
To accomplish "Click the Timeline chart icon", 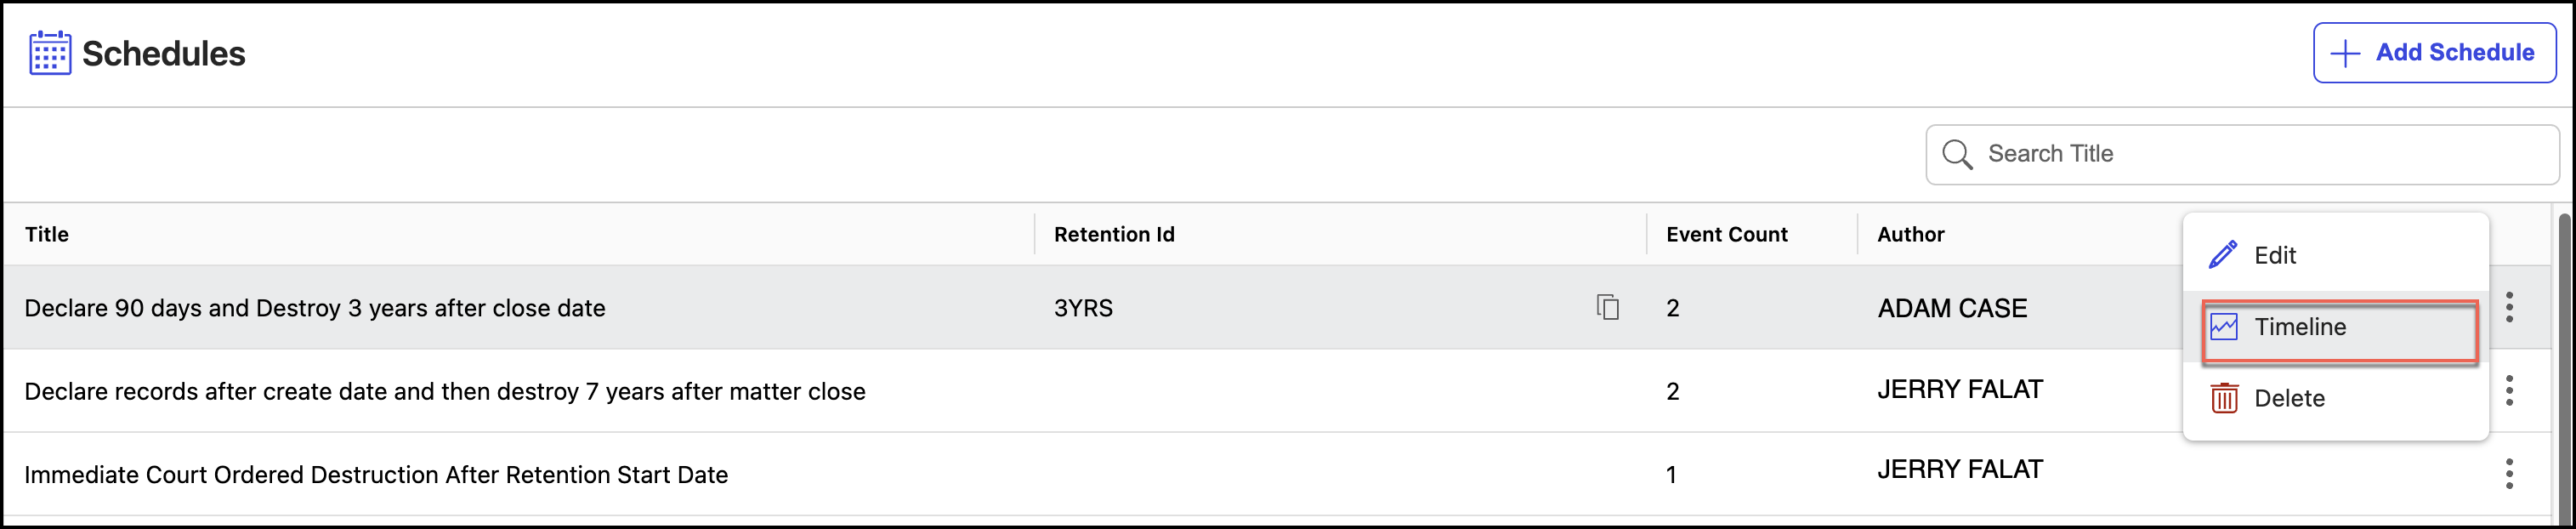I will pyautogui.click(x=2224, y=327).
